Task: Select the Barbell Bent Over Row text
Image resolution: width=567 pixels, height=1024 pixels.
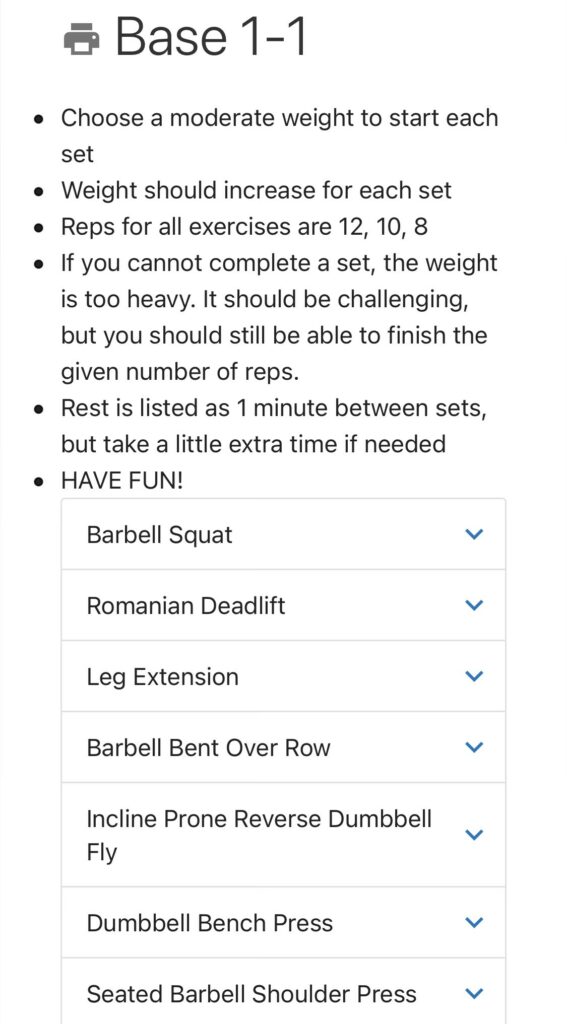Action: (208, 748)
